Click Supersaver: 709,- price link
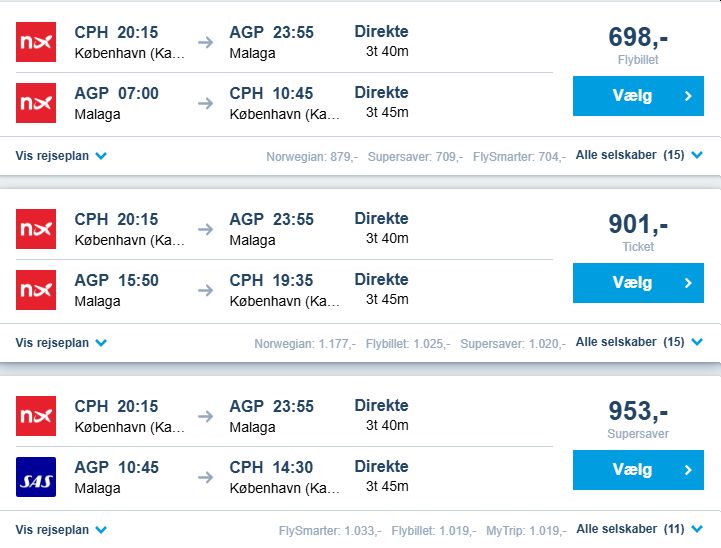Image resolution: width=721 pixels, height=548 pixels. point(415,157)
